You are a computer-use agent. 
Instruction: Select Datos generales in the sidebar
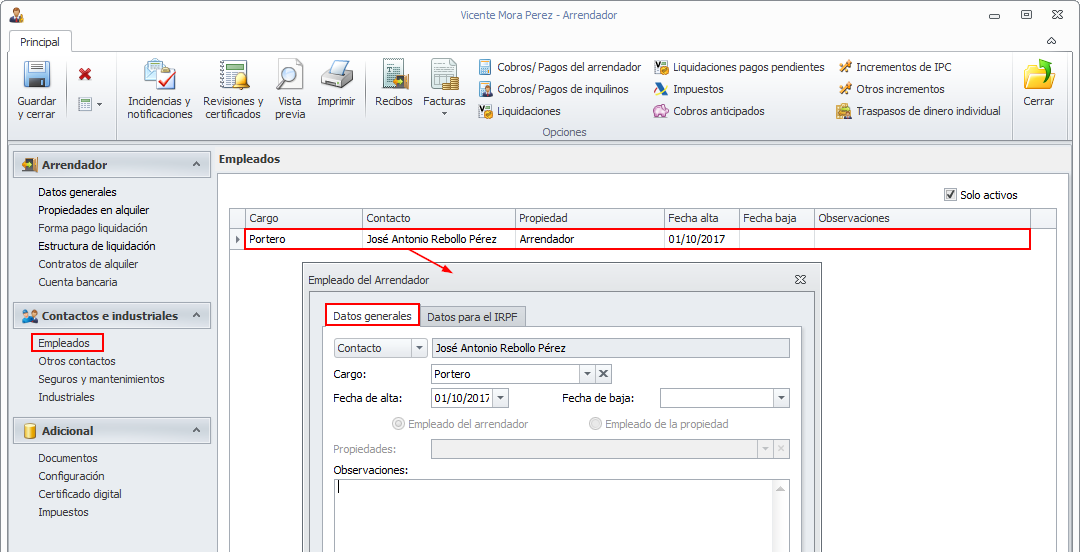pyautogui.click(x=77, y=192)
